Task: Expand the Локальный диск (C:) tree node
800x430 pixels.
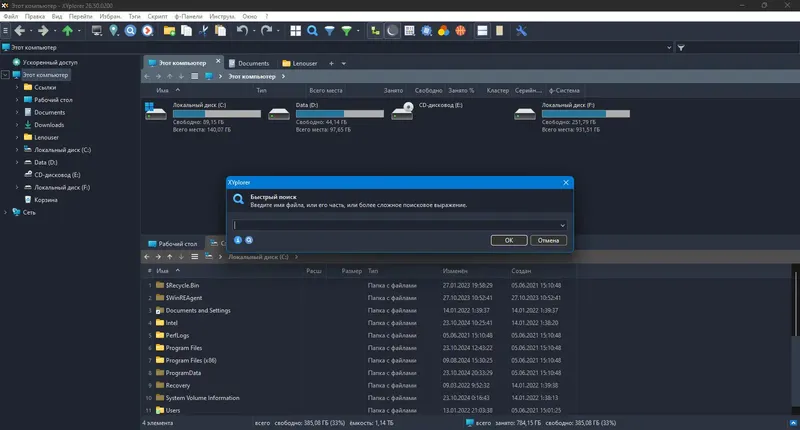Action: pos(17,150)
